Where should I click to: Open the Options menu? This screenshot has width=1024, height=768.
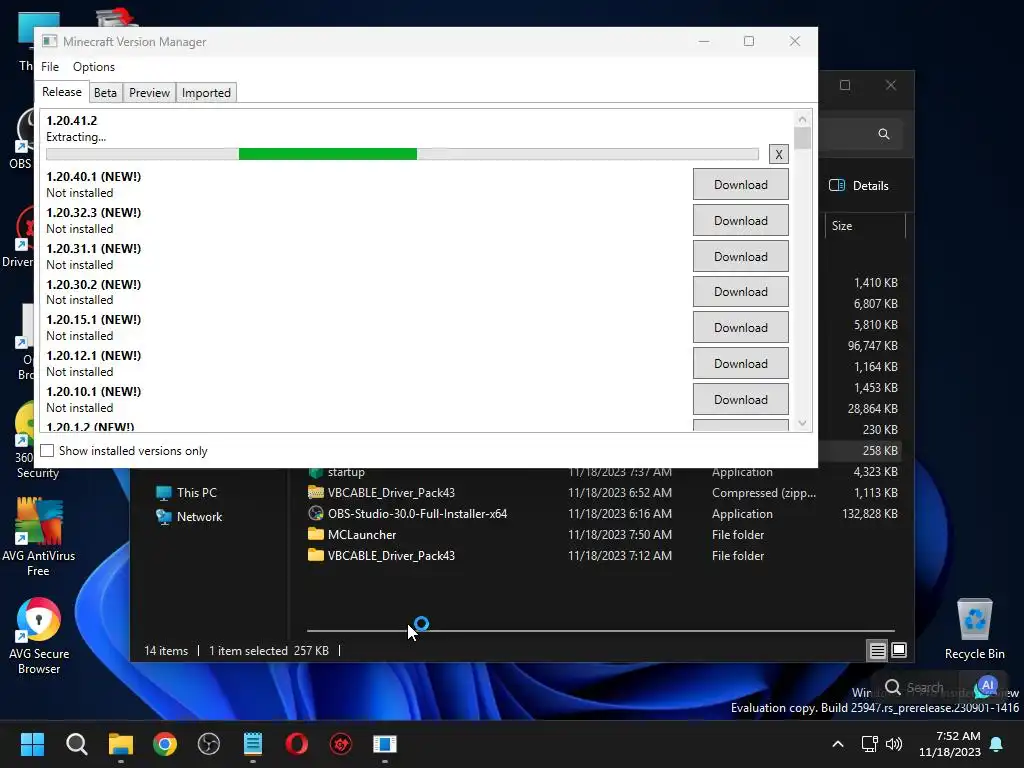(x=93, y=67)
